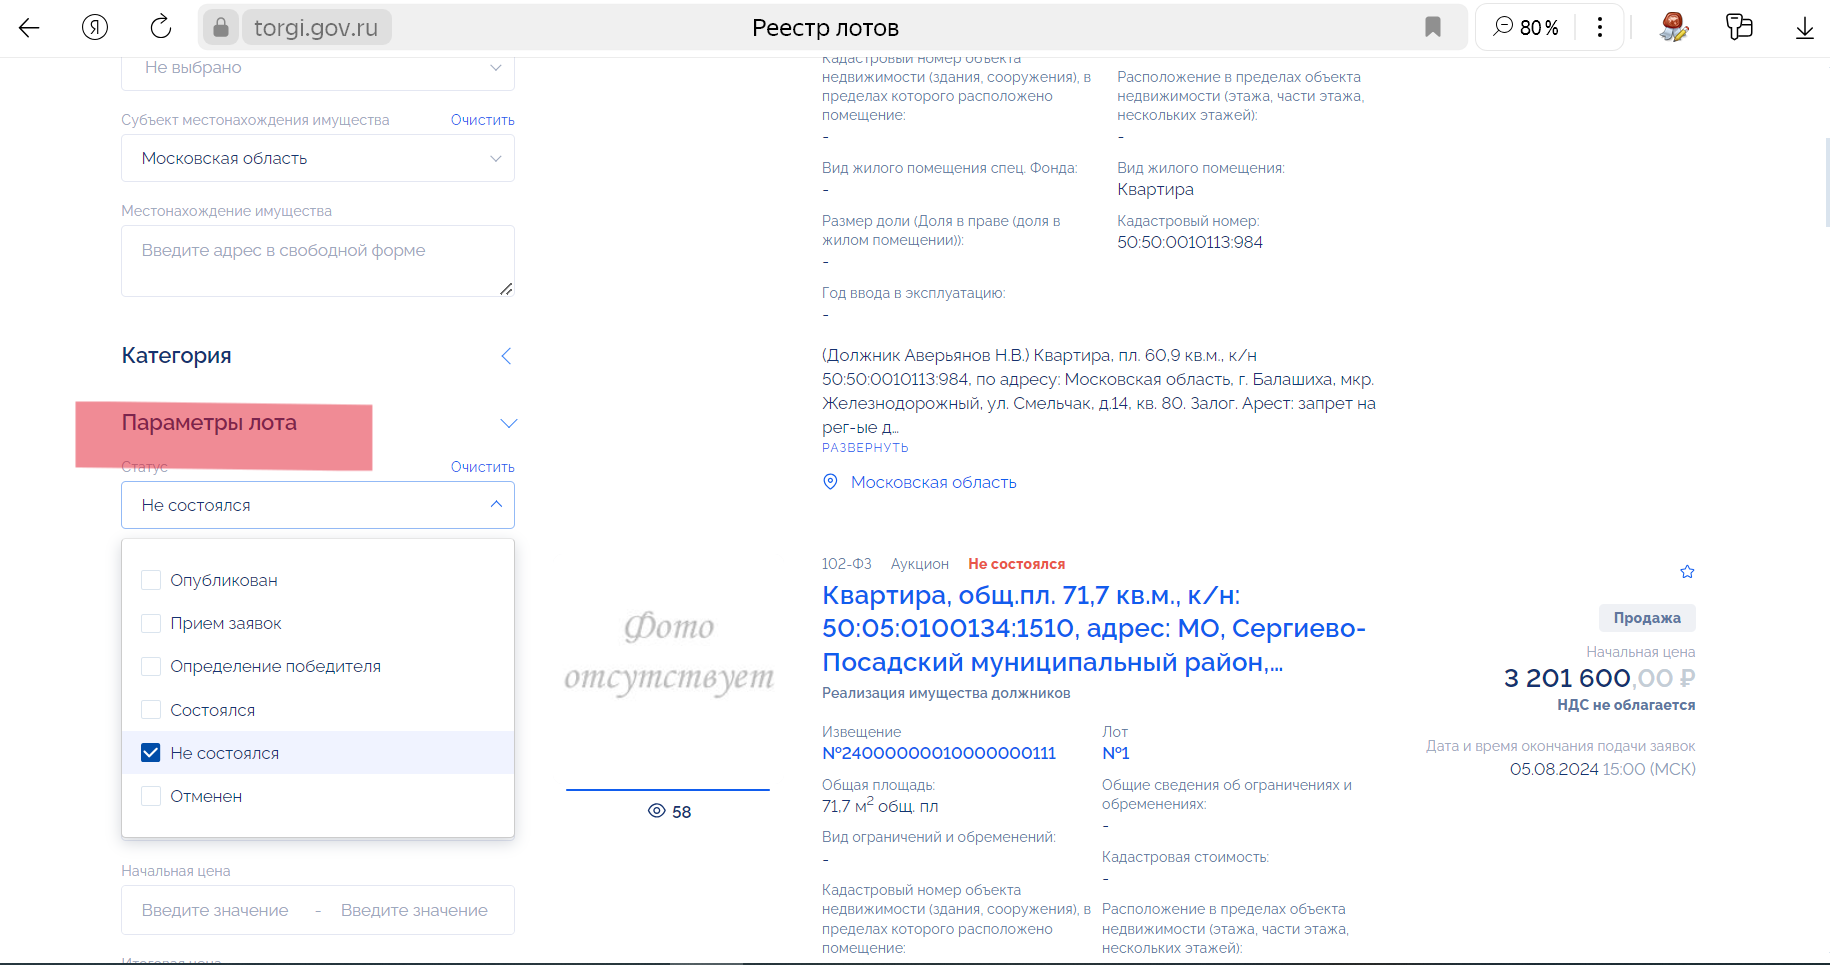Reload the page
This screenshot has width=1830, height=965.
pos(160,27)
